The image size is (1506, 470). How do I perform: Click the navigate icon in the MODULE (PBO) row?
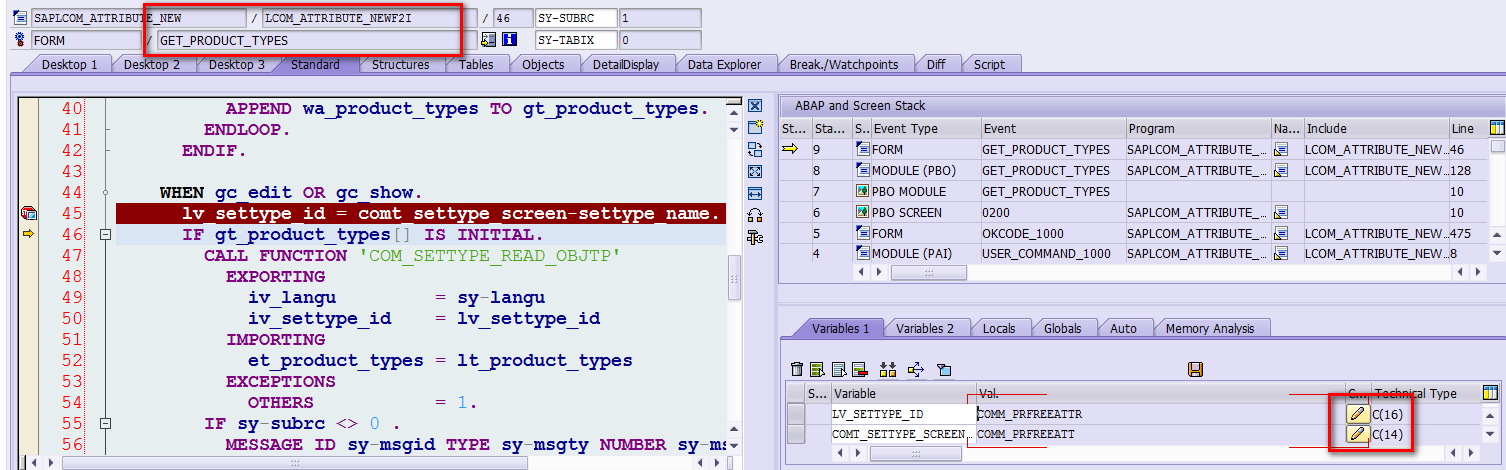click(x=1281, y=171)
